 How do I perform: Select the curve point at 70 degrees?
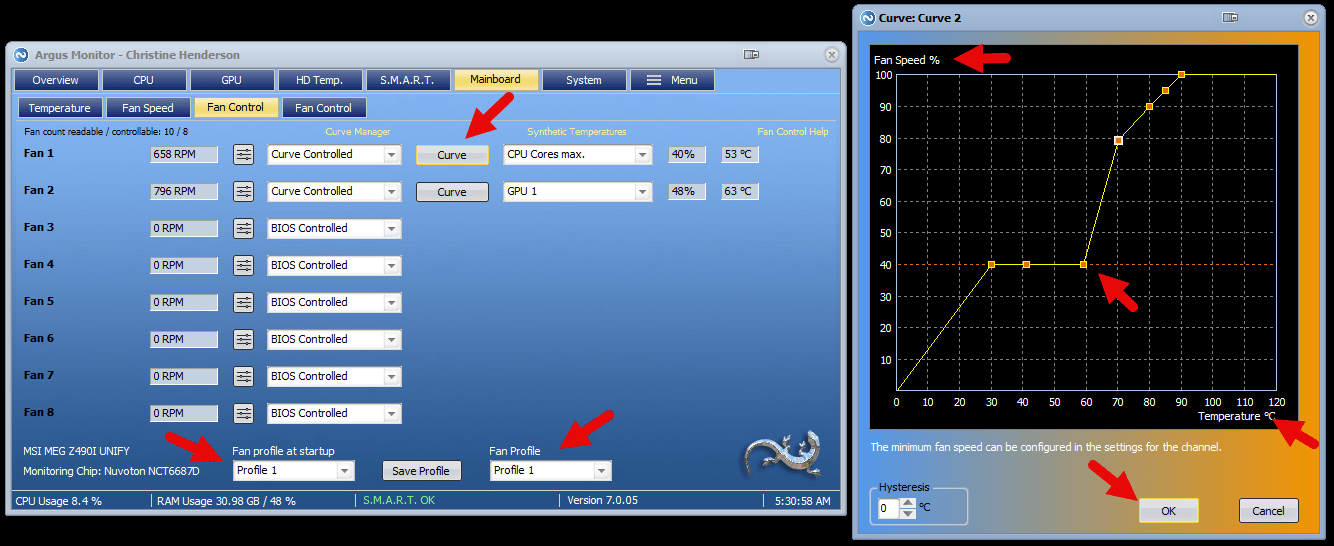coord(1118,140)
